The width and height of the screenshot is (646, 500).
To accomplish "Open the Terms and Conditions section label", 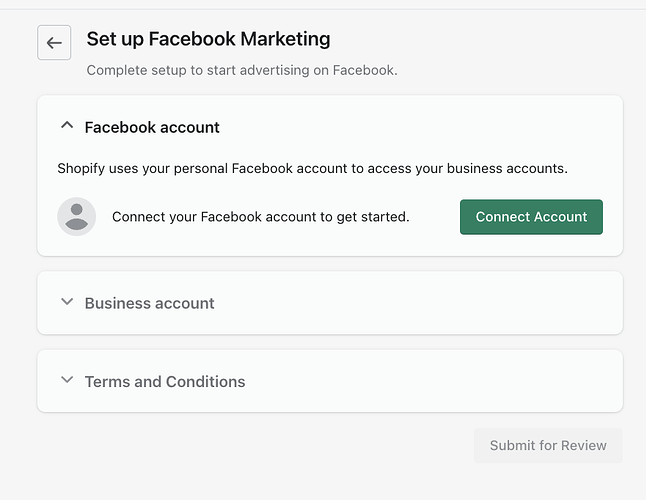I will (165, 381).
